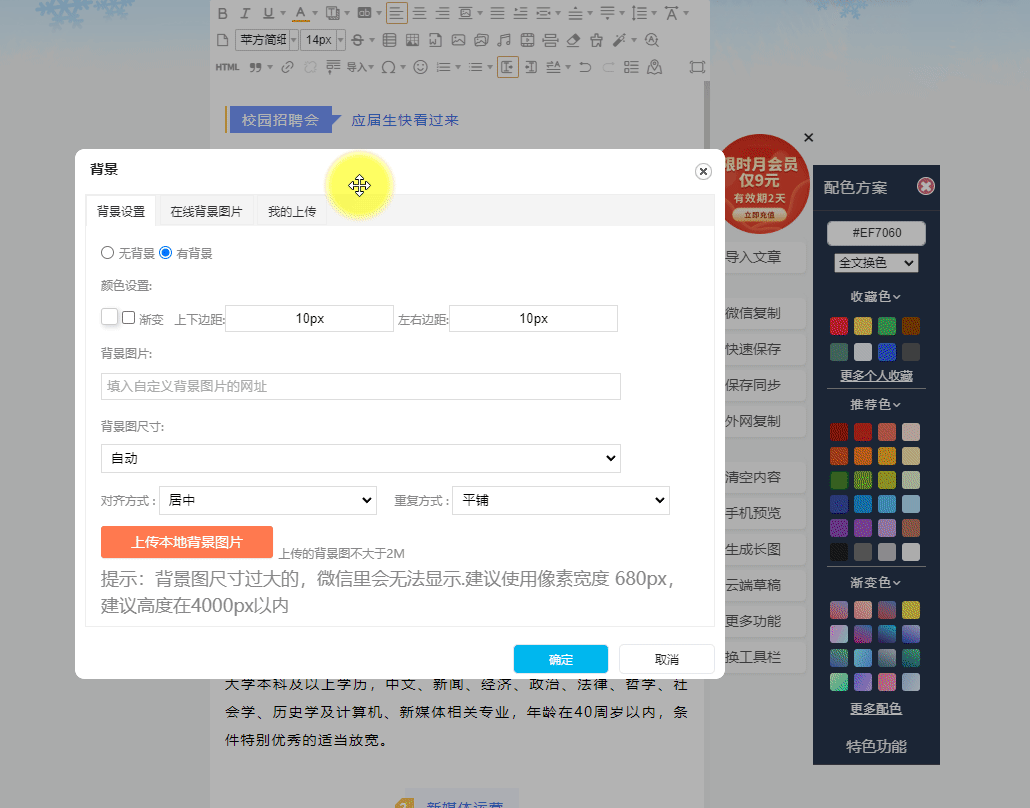Click the hyperlink icon in toolbar

click(288, 67)
